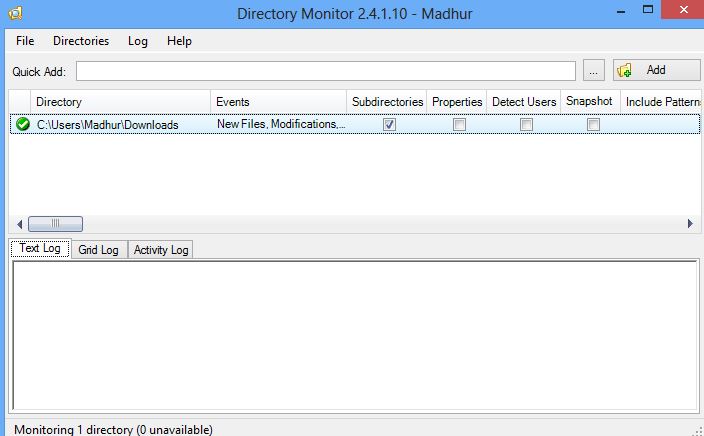
Task: Click the Properties column header
Action: pos(457,101)
